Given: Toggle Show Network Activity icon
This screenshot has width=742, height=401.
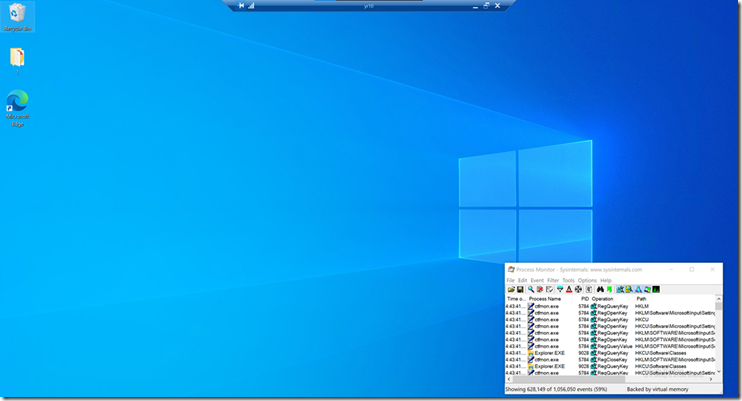Looking at the screenshot, I should tap(638, 289).
